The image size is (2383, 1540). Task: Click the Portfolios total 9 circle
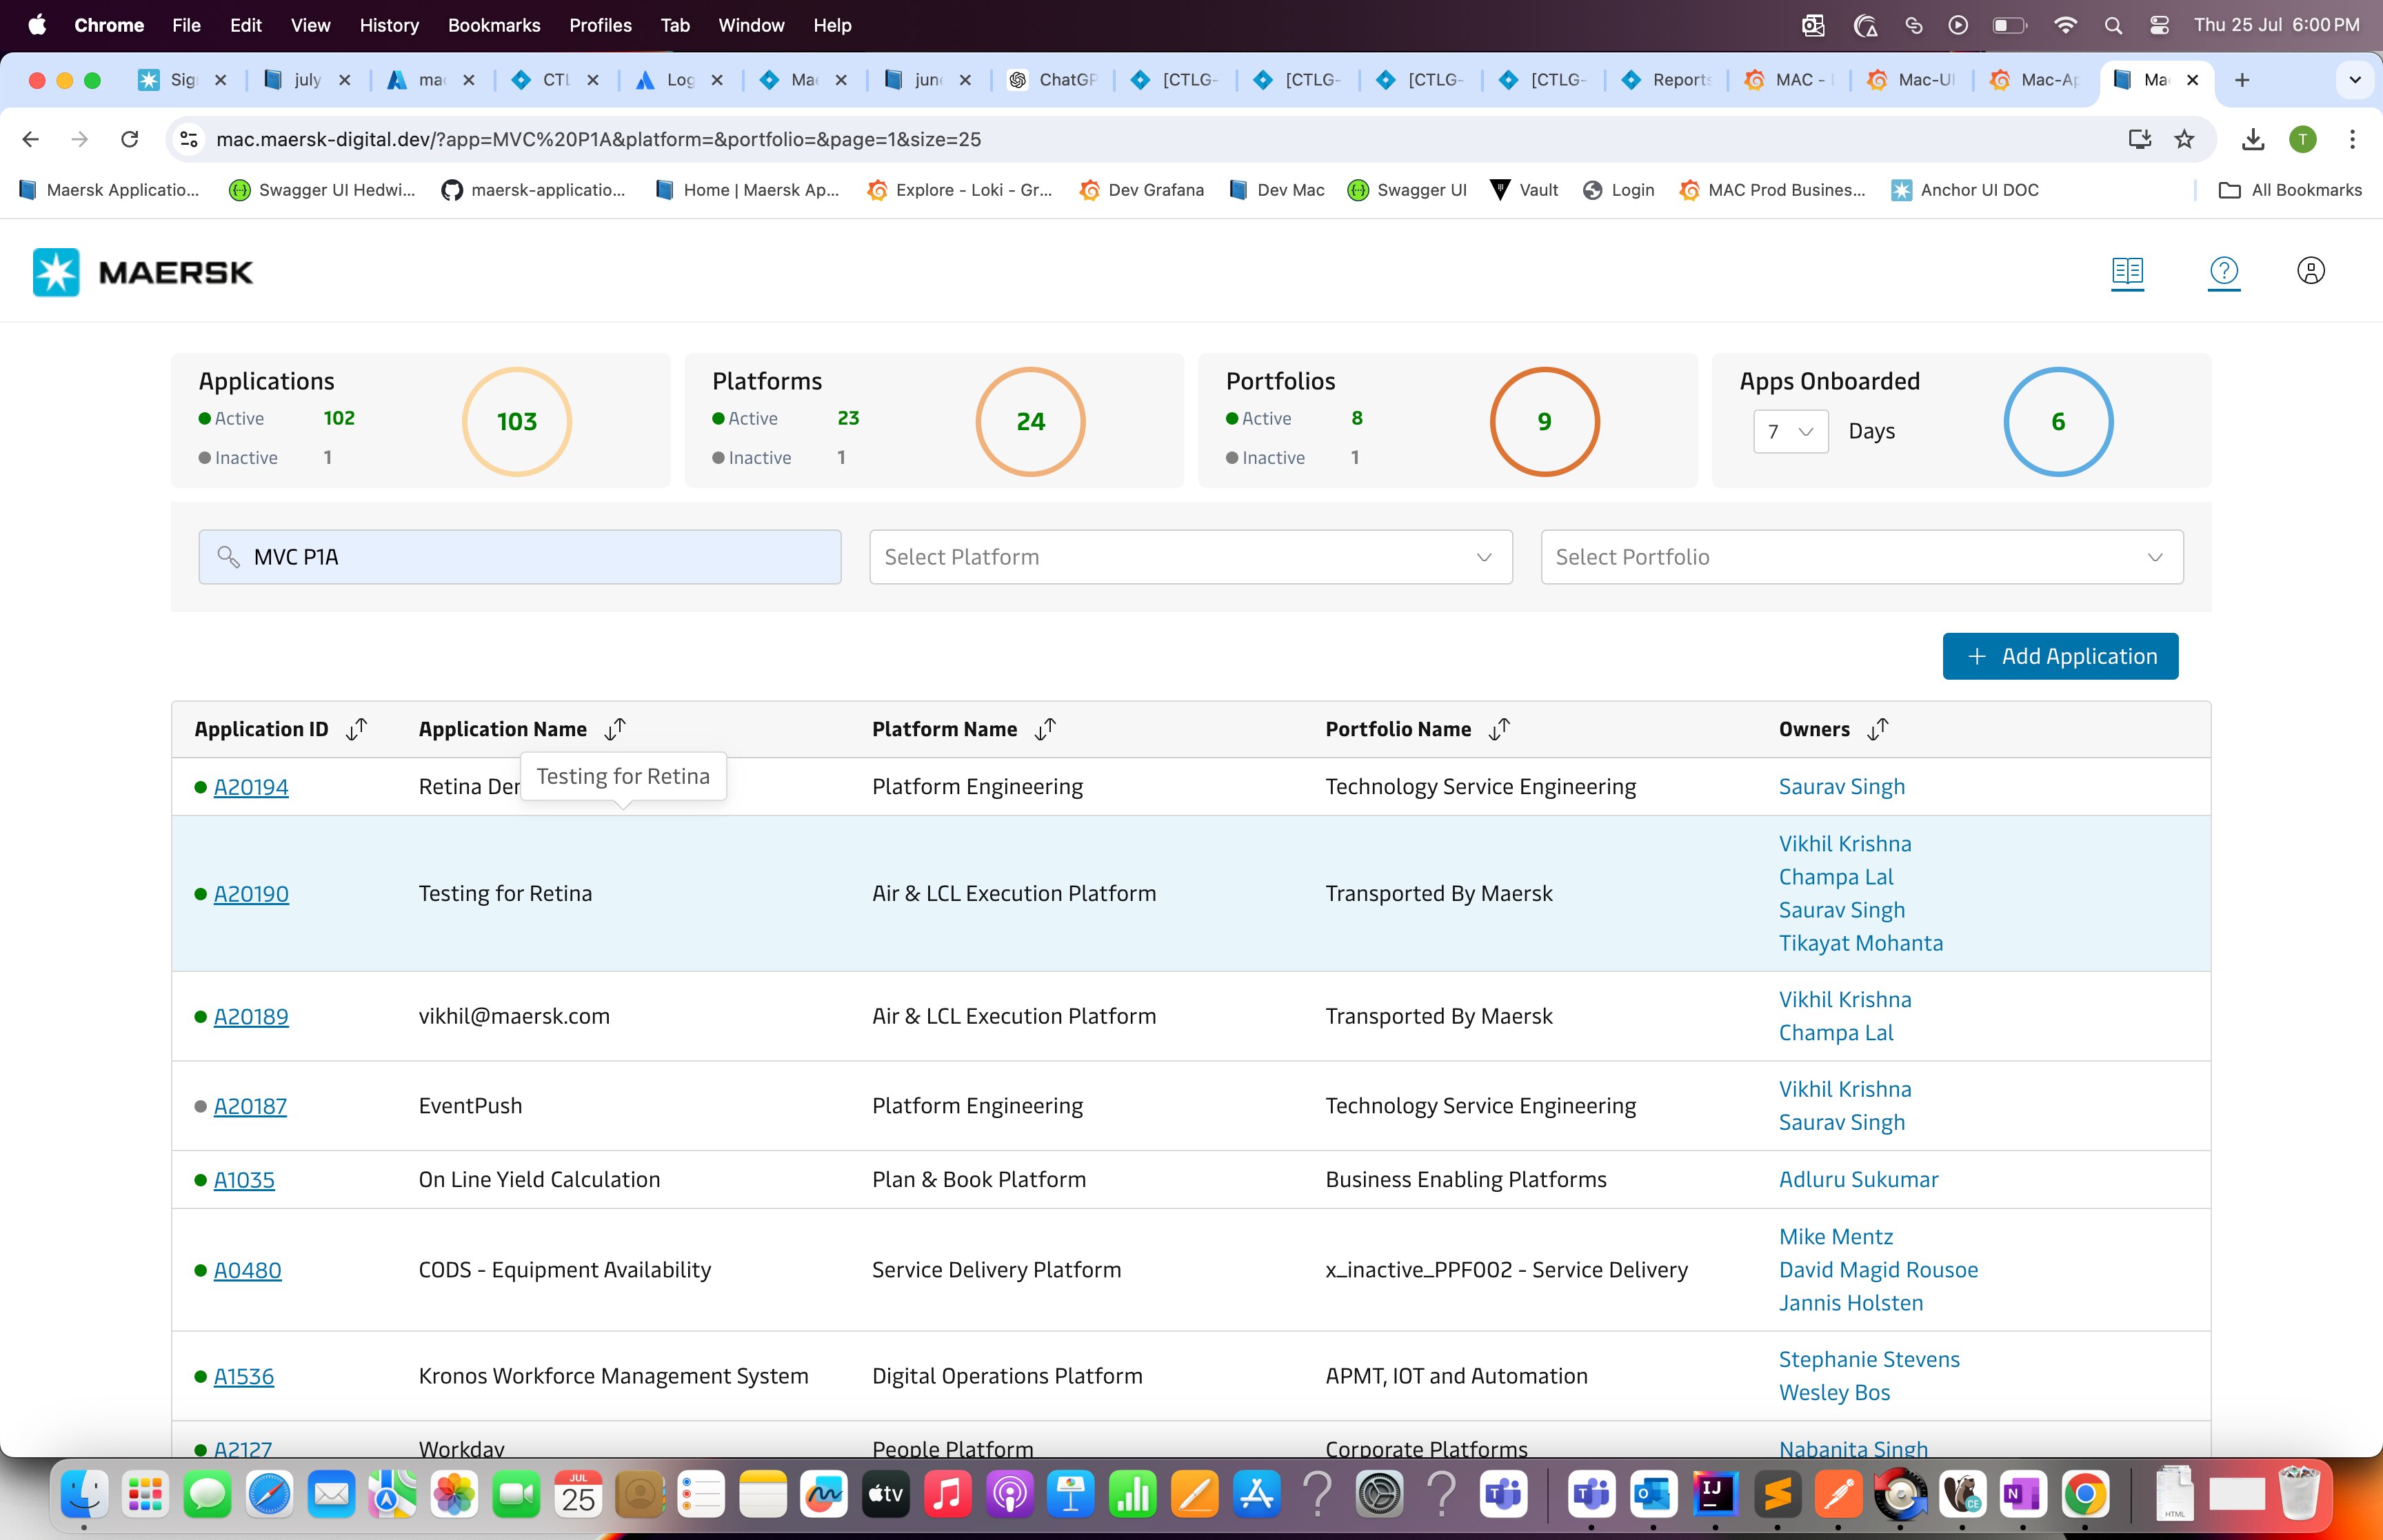click(1545, 422)
